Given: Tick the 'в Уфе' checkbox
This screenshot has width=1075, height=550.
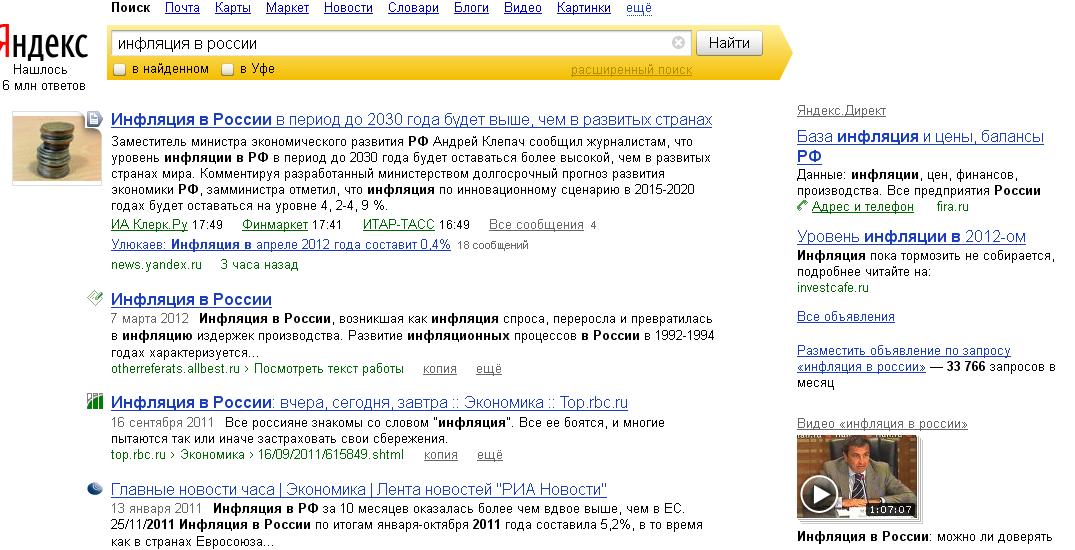Looking at the screenshot, I should (x=228, y=69).
